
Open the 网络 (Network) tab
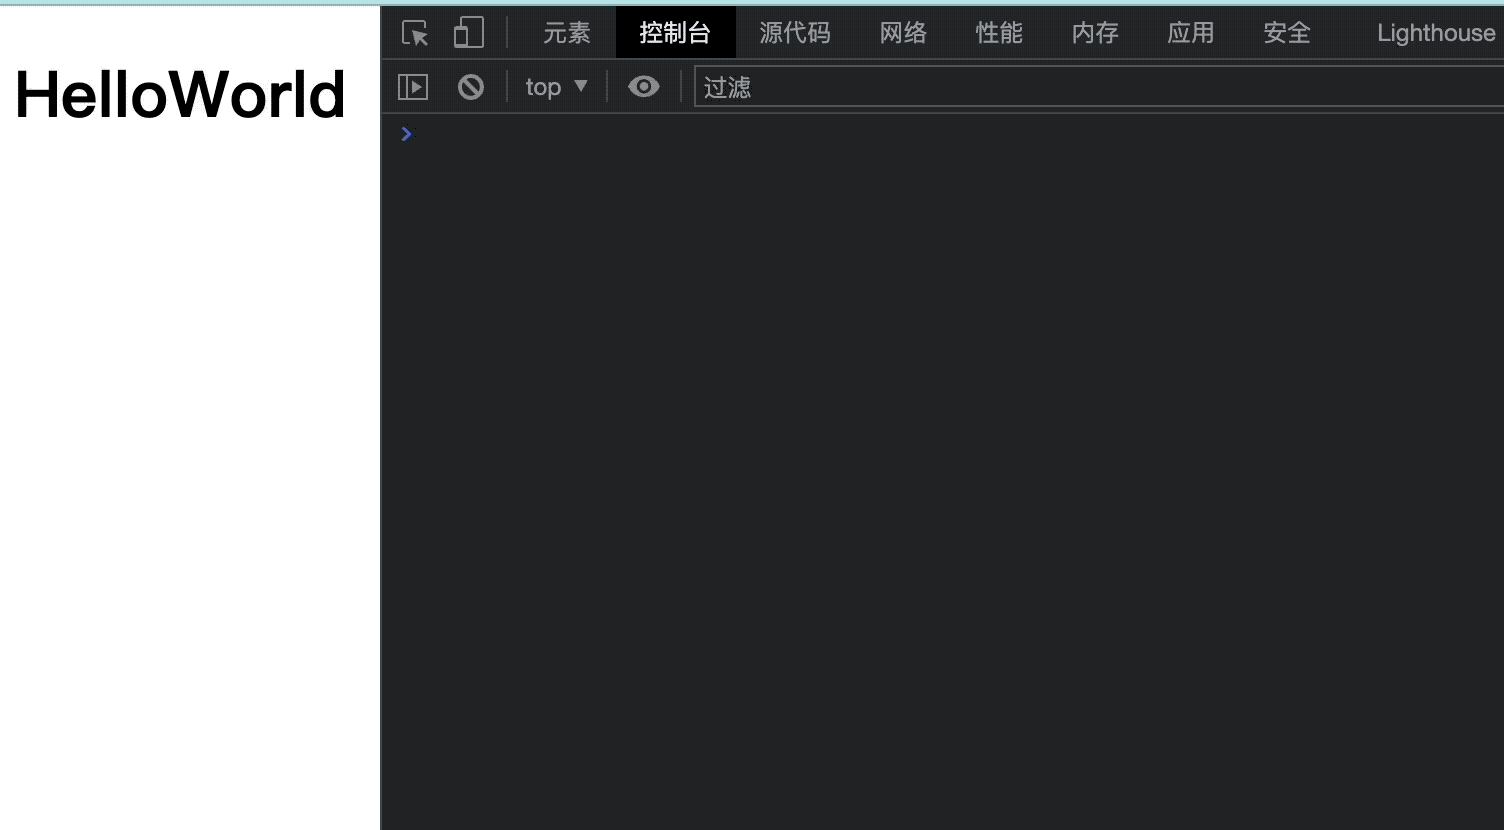(x=902, y=32)
